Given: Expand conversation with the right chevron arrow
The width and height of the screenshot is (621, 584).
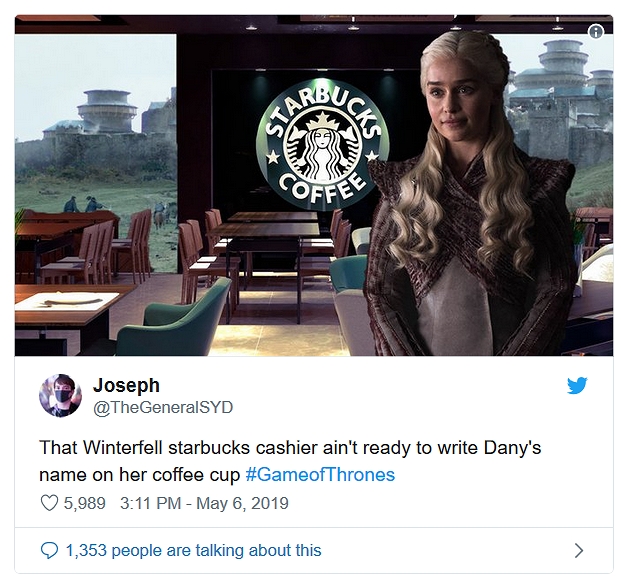Looking at the screenshot, I should [x=579, y=550].
